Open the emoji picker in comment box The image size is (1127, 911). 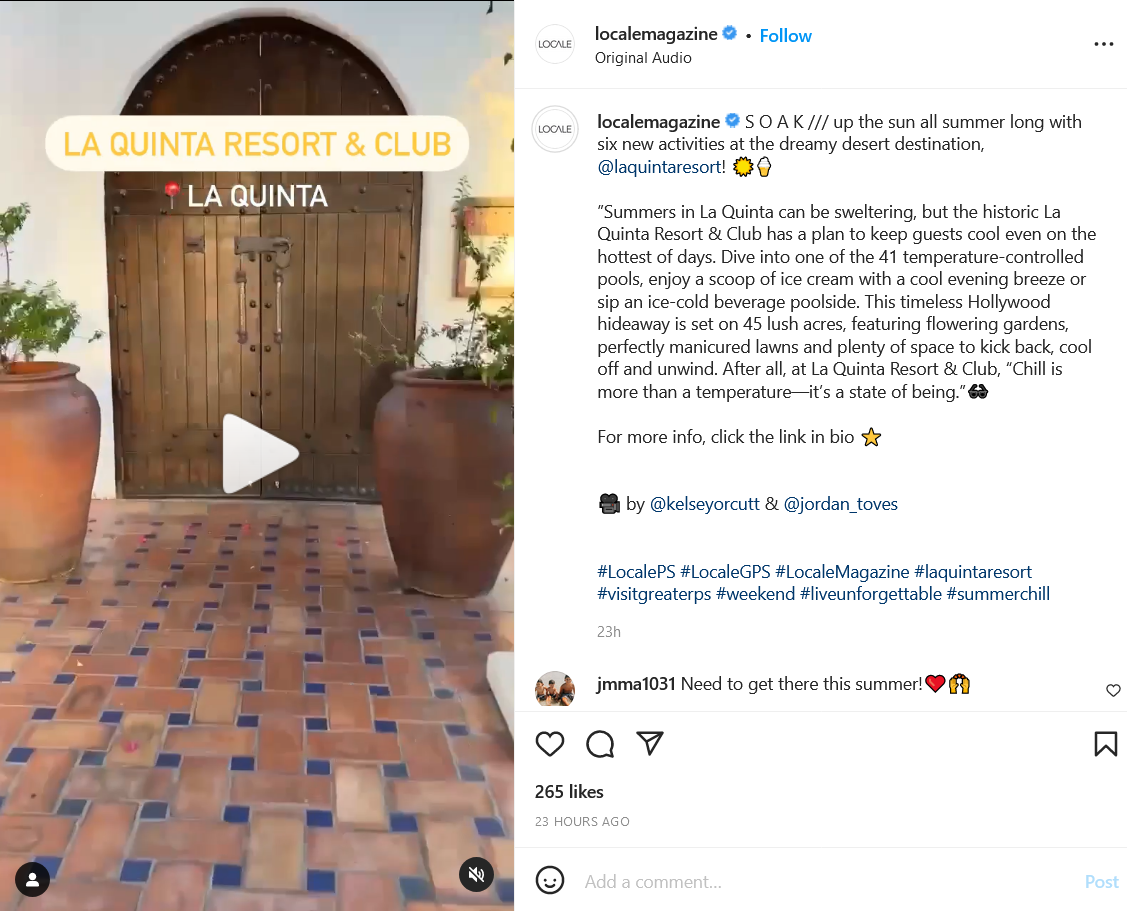click(x=550, y=880)
